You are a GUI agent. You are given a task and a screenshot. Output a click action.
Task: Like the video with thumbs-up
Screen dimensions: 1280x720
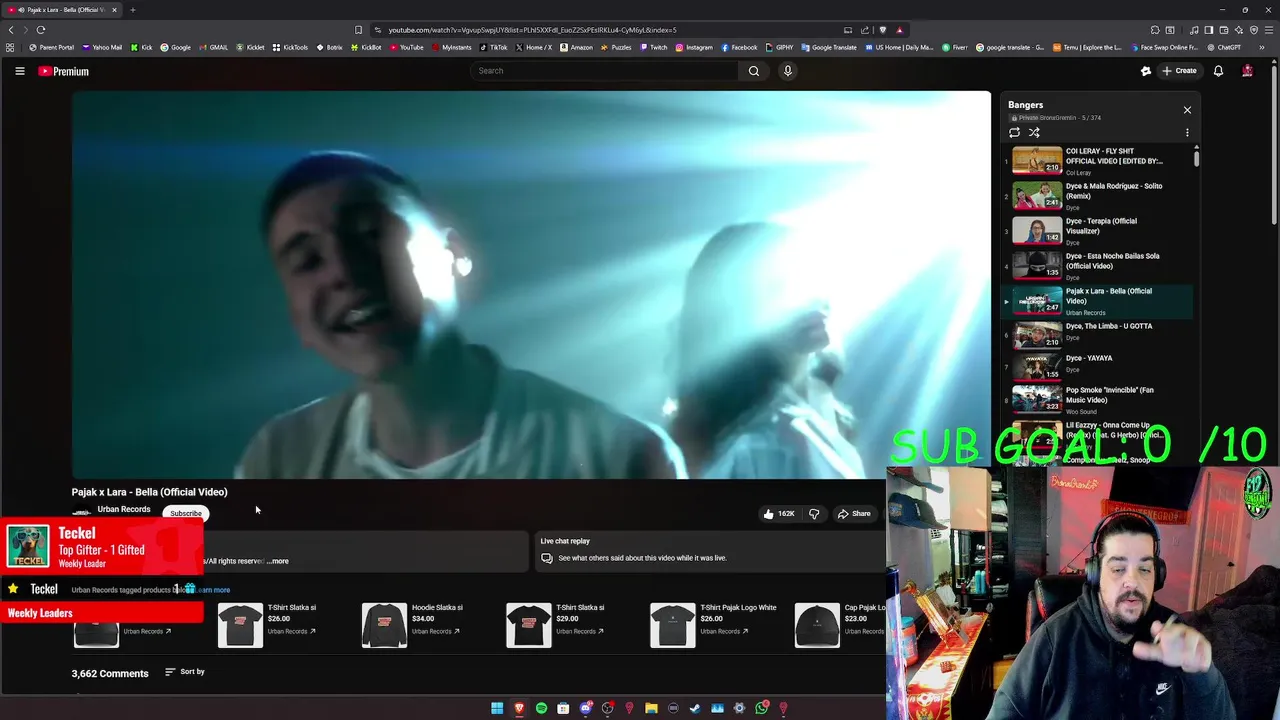[x=779, y=514]
